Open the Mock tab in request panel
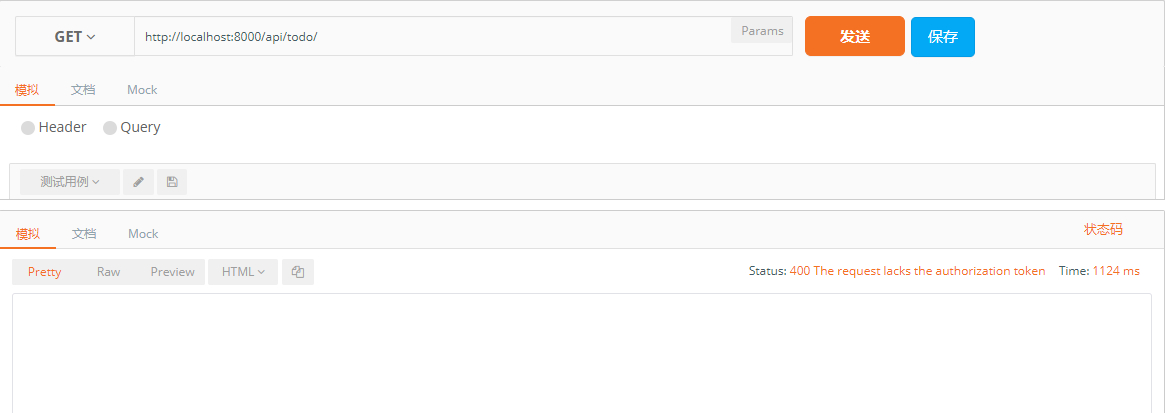The width and height of the screenshot is (1166, 413). (x=142, y=90)
